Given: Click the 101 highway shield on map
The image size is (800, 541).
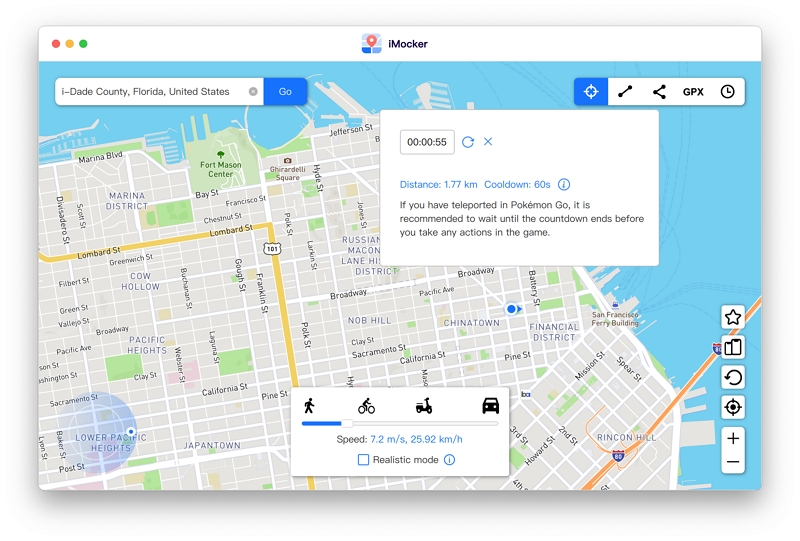Looking at the screenshot, I should pyautogui.click(x=272, y=249).
